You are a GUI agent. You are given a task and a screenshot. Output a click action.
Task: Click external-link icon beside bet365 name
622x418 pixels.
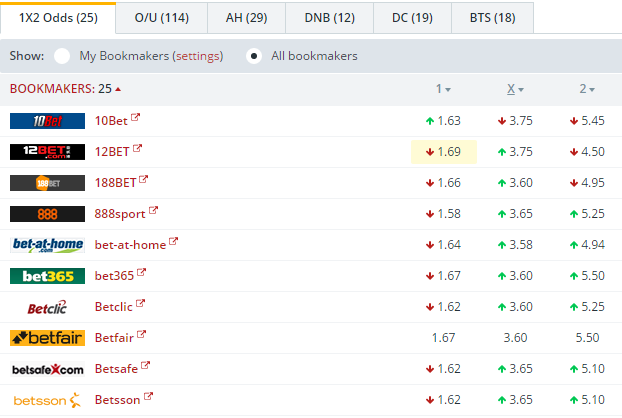[141, 272]
